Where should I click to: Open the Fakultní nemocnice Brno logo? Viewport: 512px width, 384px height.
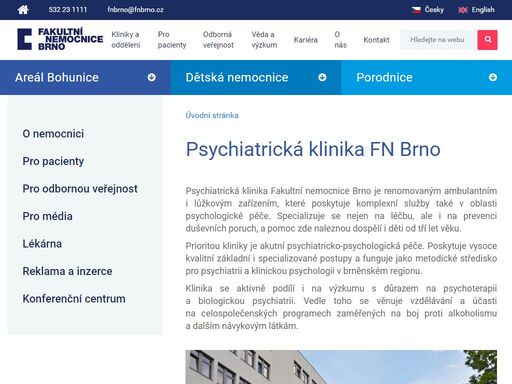60,39
